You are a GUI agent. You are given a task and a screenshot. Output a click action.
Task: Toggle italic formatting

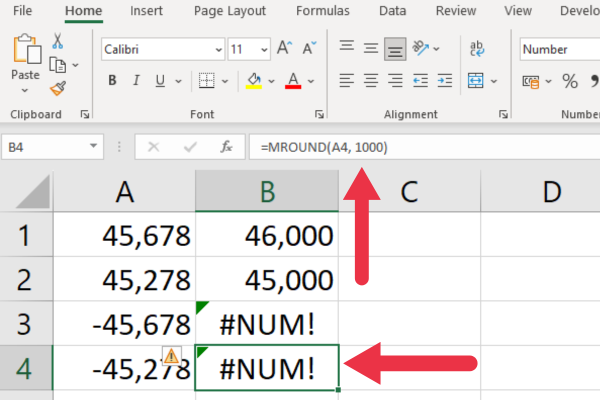[136, 80]
